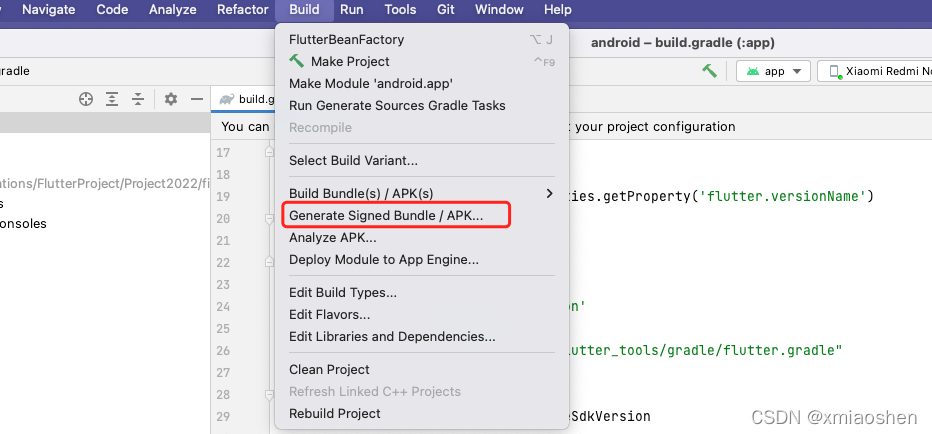Click the phone icon in device selector
This screenshot has height=434, width=932.
835,72
